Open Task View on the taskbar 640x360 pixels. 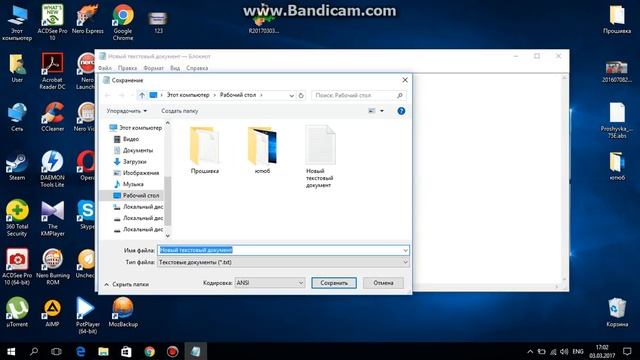pos(56,351)
